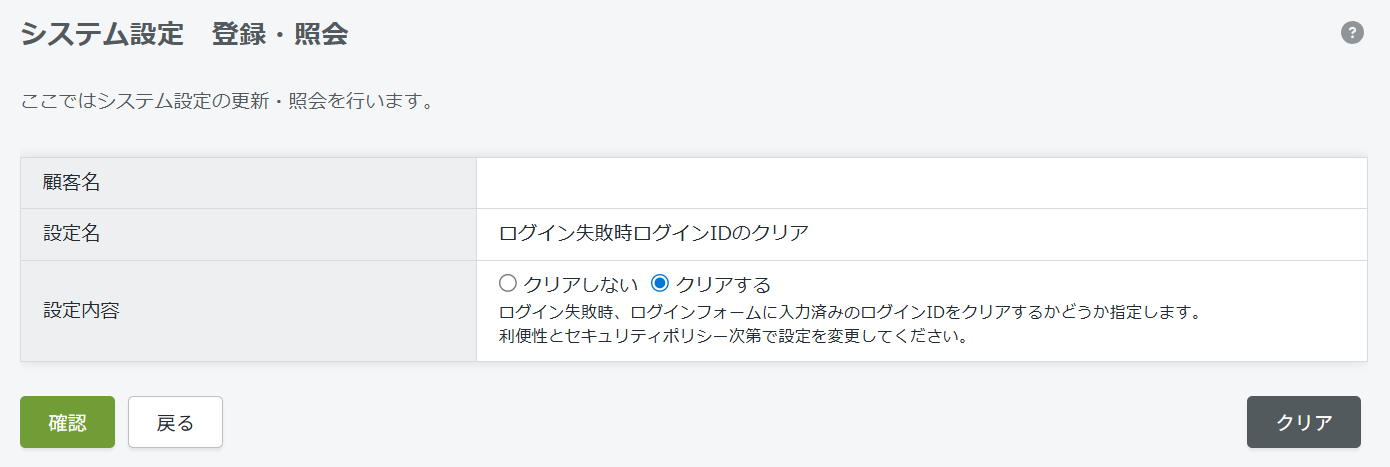Click the 登録・照会 part of the title
Viewport: 1390px width, 467px height.
point(280,34)
